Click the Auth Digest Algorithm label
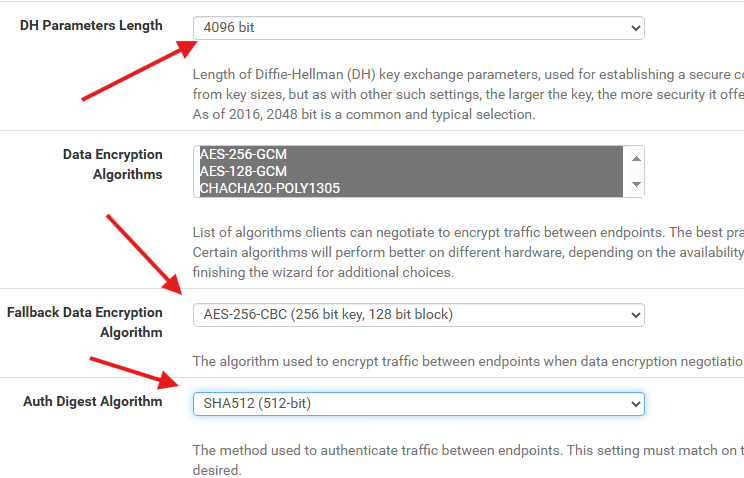The height and width of the screenshot is (478, 744). (x=93, y=402)
